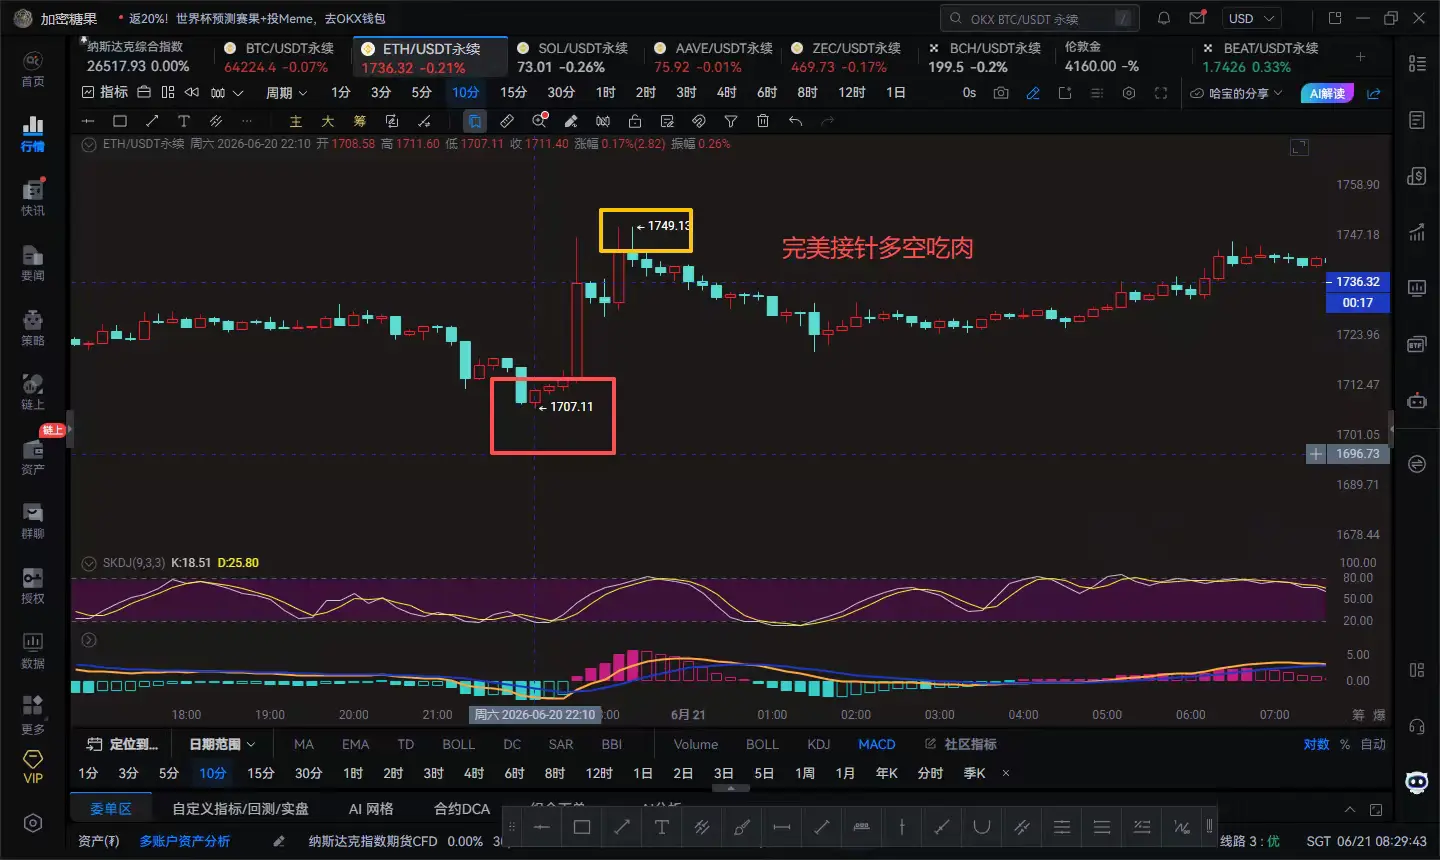Screen dimensions: 1440x860
Task: Expand the candlestick chart type dropdown
Action: click(x=227, y=93)
